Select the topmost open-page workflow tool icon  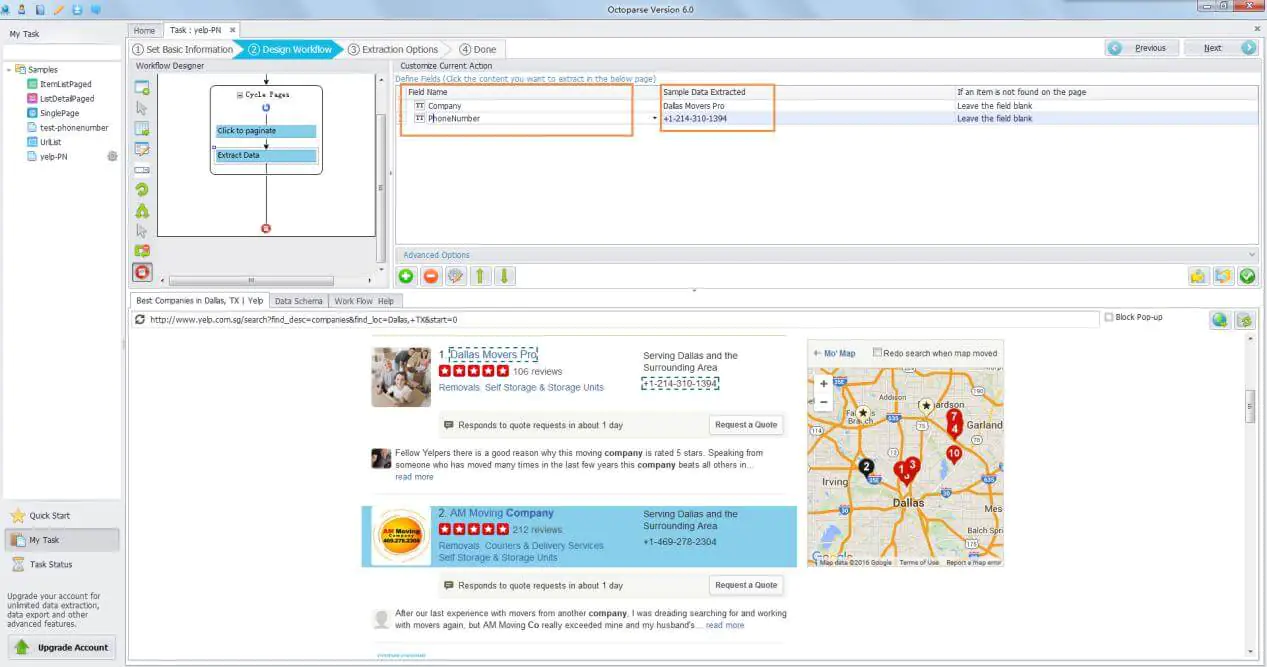(142, 87)
